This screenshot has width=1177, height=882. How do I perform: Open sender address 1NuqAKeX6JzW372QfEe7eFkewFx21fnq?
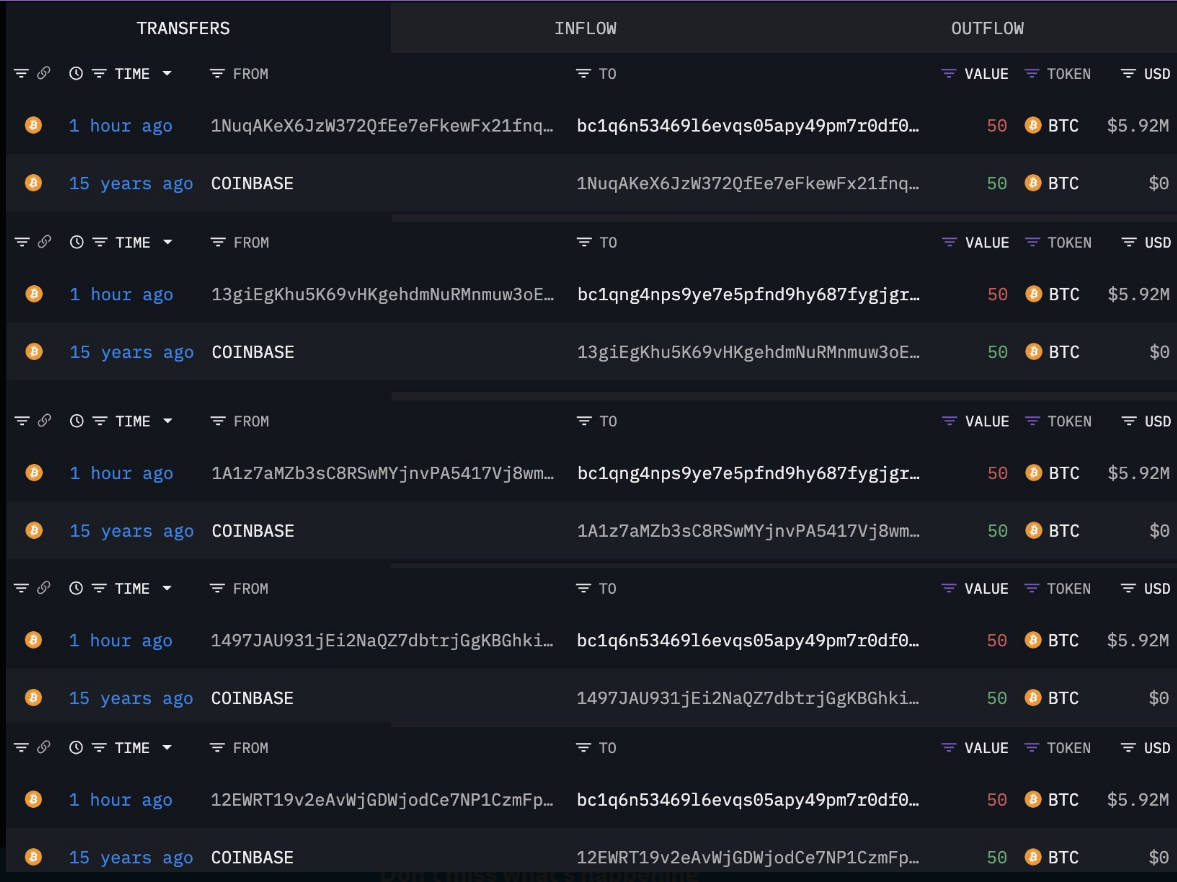382,125
